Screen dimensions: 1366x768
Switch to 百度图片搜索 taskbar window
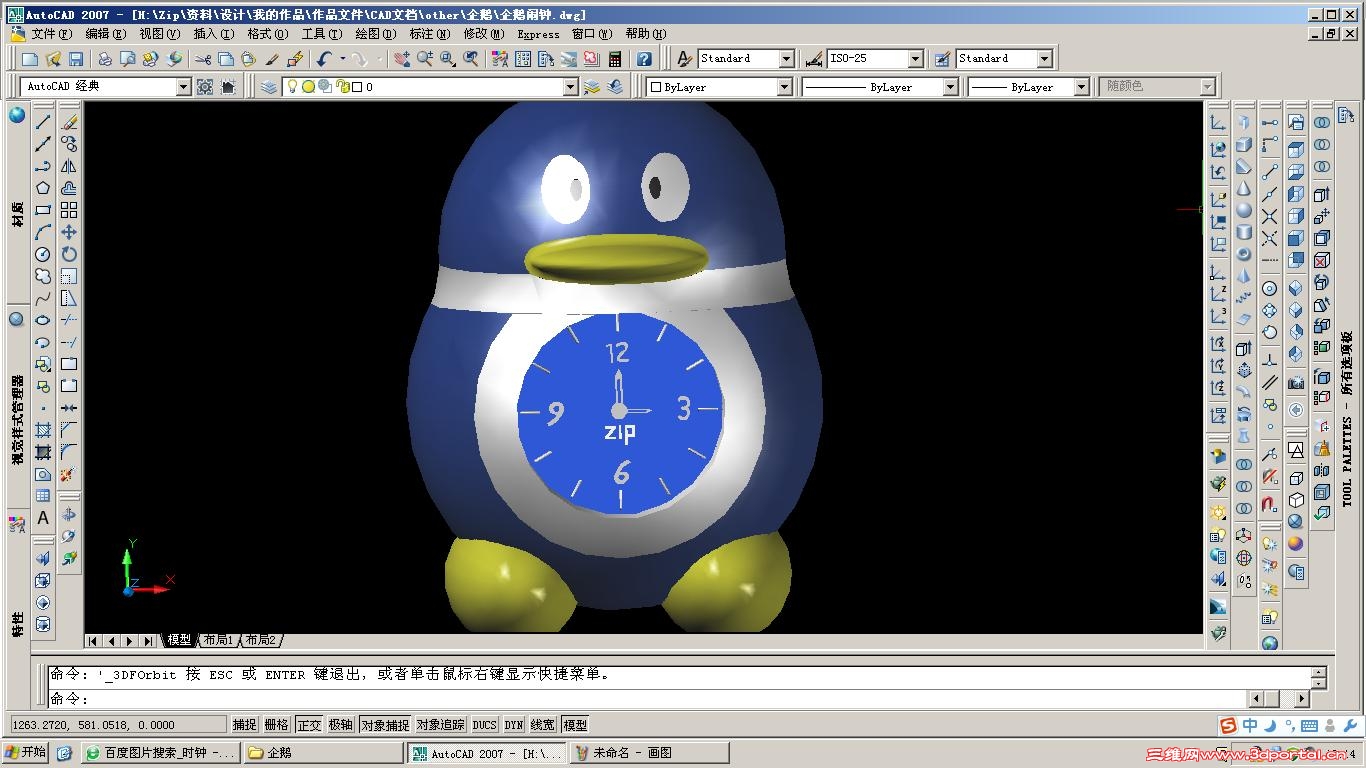coord(161,753)
